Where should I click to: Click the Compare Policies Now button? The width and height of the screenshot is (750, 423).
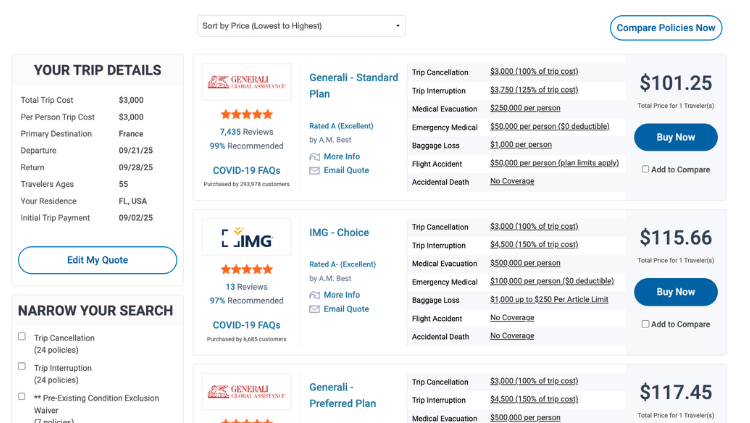(x=666, y=28)
